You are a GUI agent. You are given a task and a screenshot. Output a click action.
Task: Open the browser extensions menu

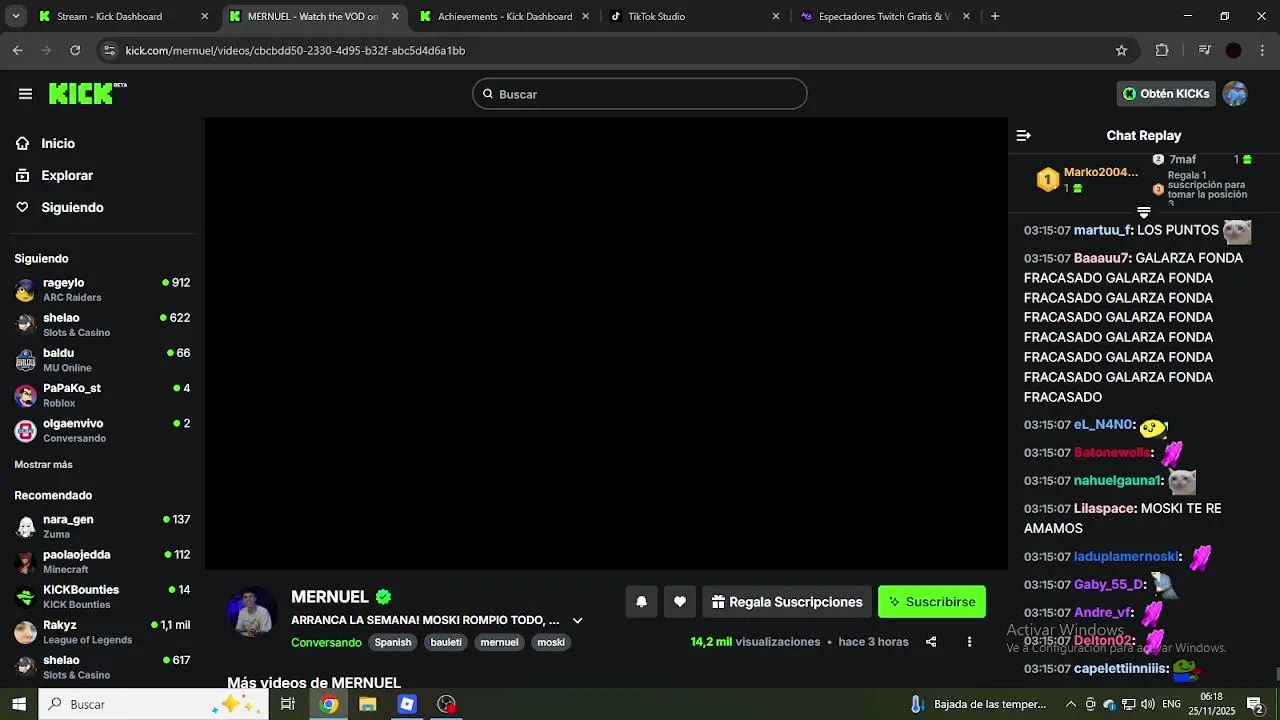tap(1162, 50)
